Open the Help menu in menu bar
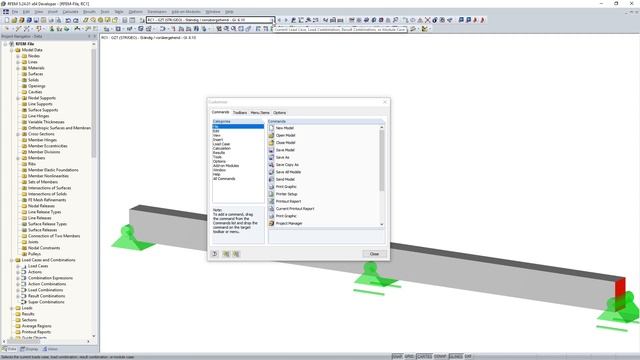 229,12
